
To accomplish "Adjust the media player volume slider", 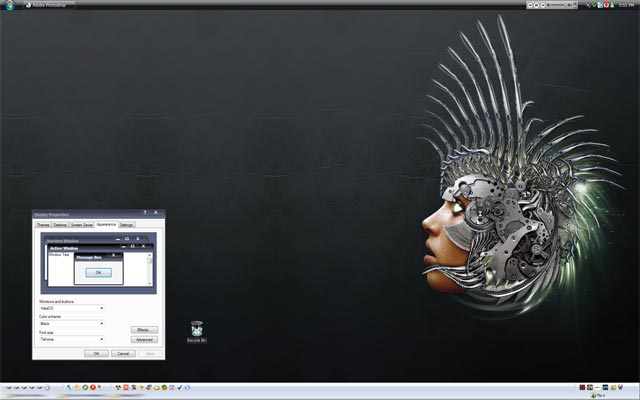I will click(x=558, y=5).
